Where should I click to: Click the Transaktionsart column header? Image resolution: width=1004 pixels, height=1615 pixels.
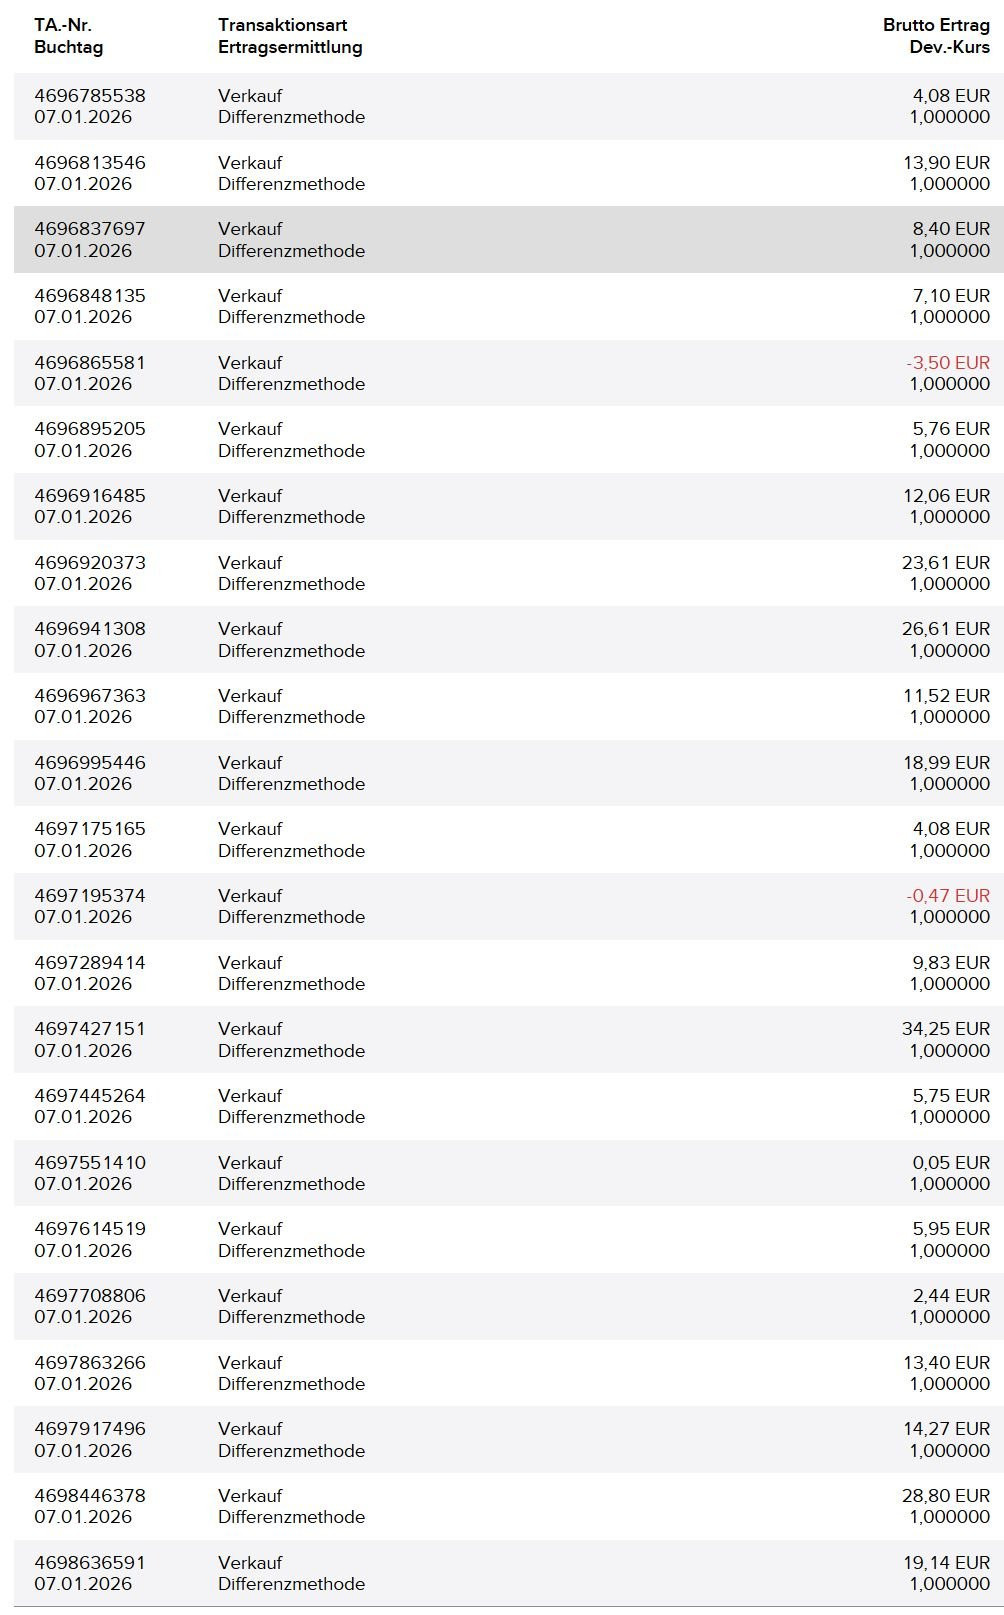pyautogui.click(x=282, y=25)
